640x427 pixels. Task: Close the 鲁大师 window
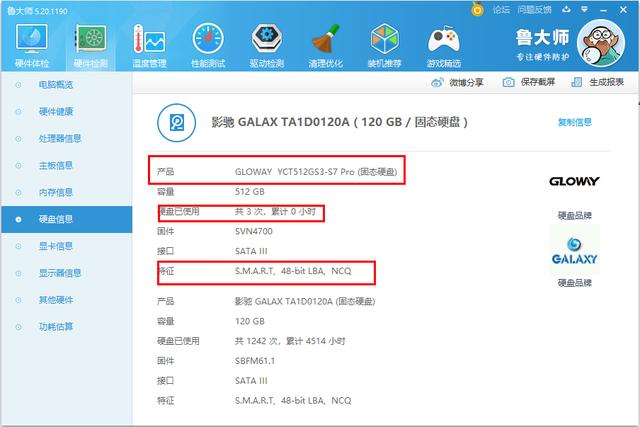623,9
